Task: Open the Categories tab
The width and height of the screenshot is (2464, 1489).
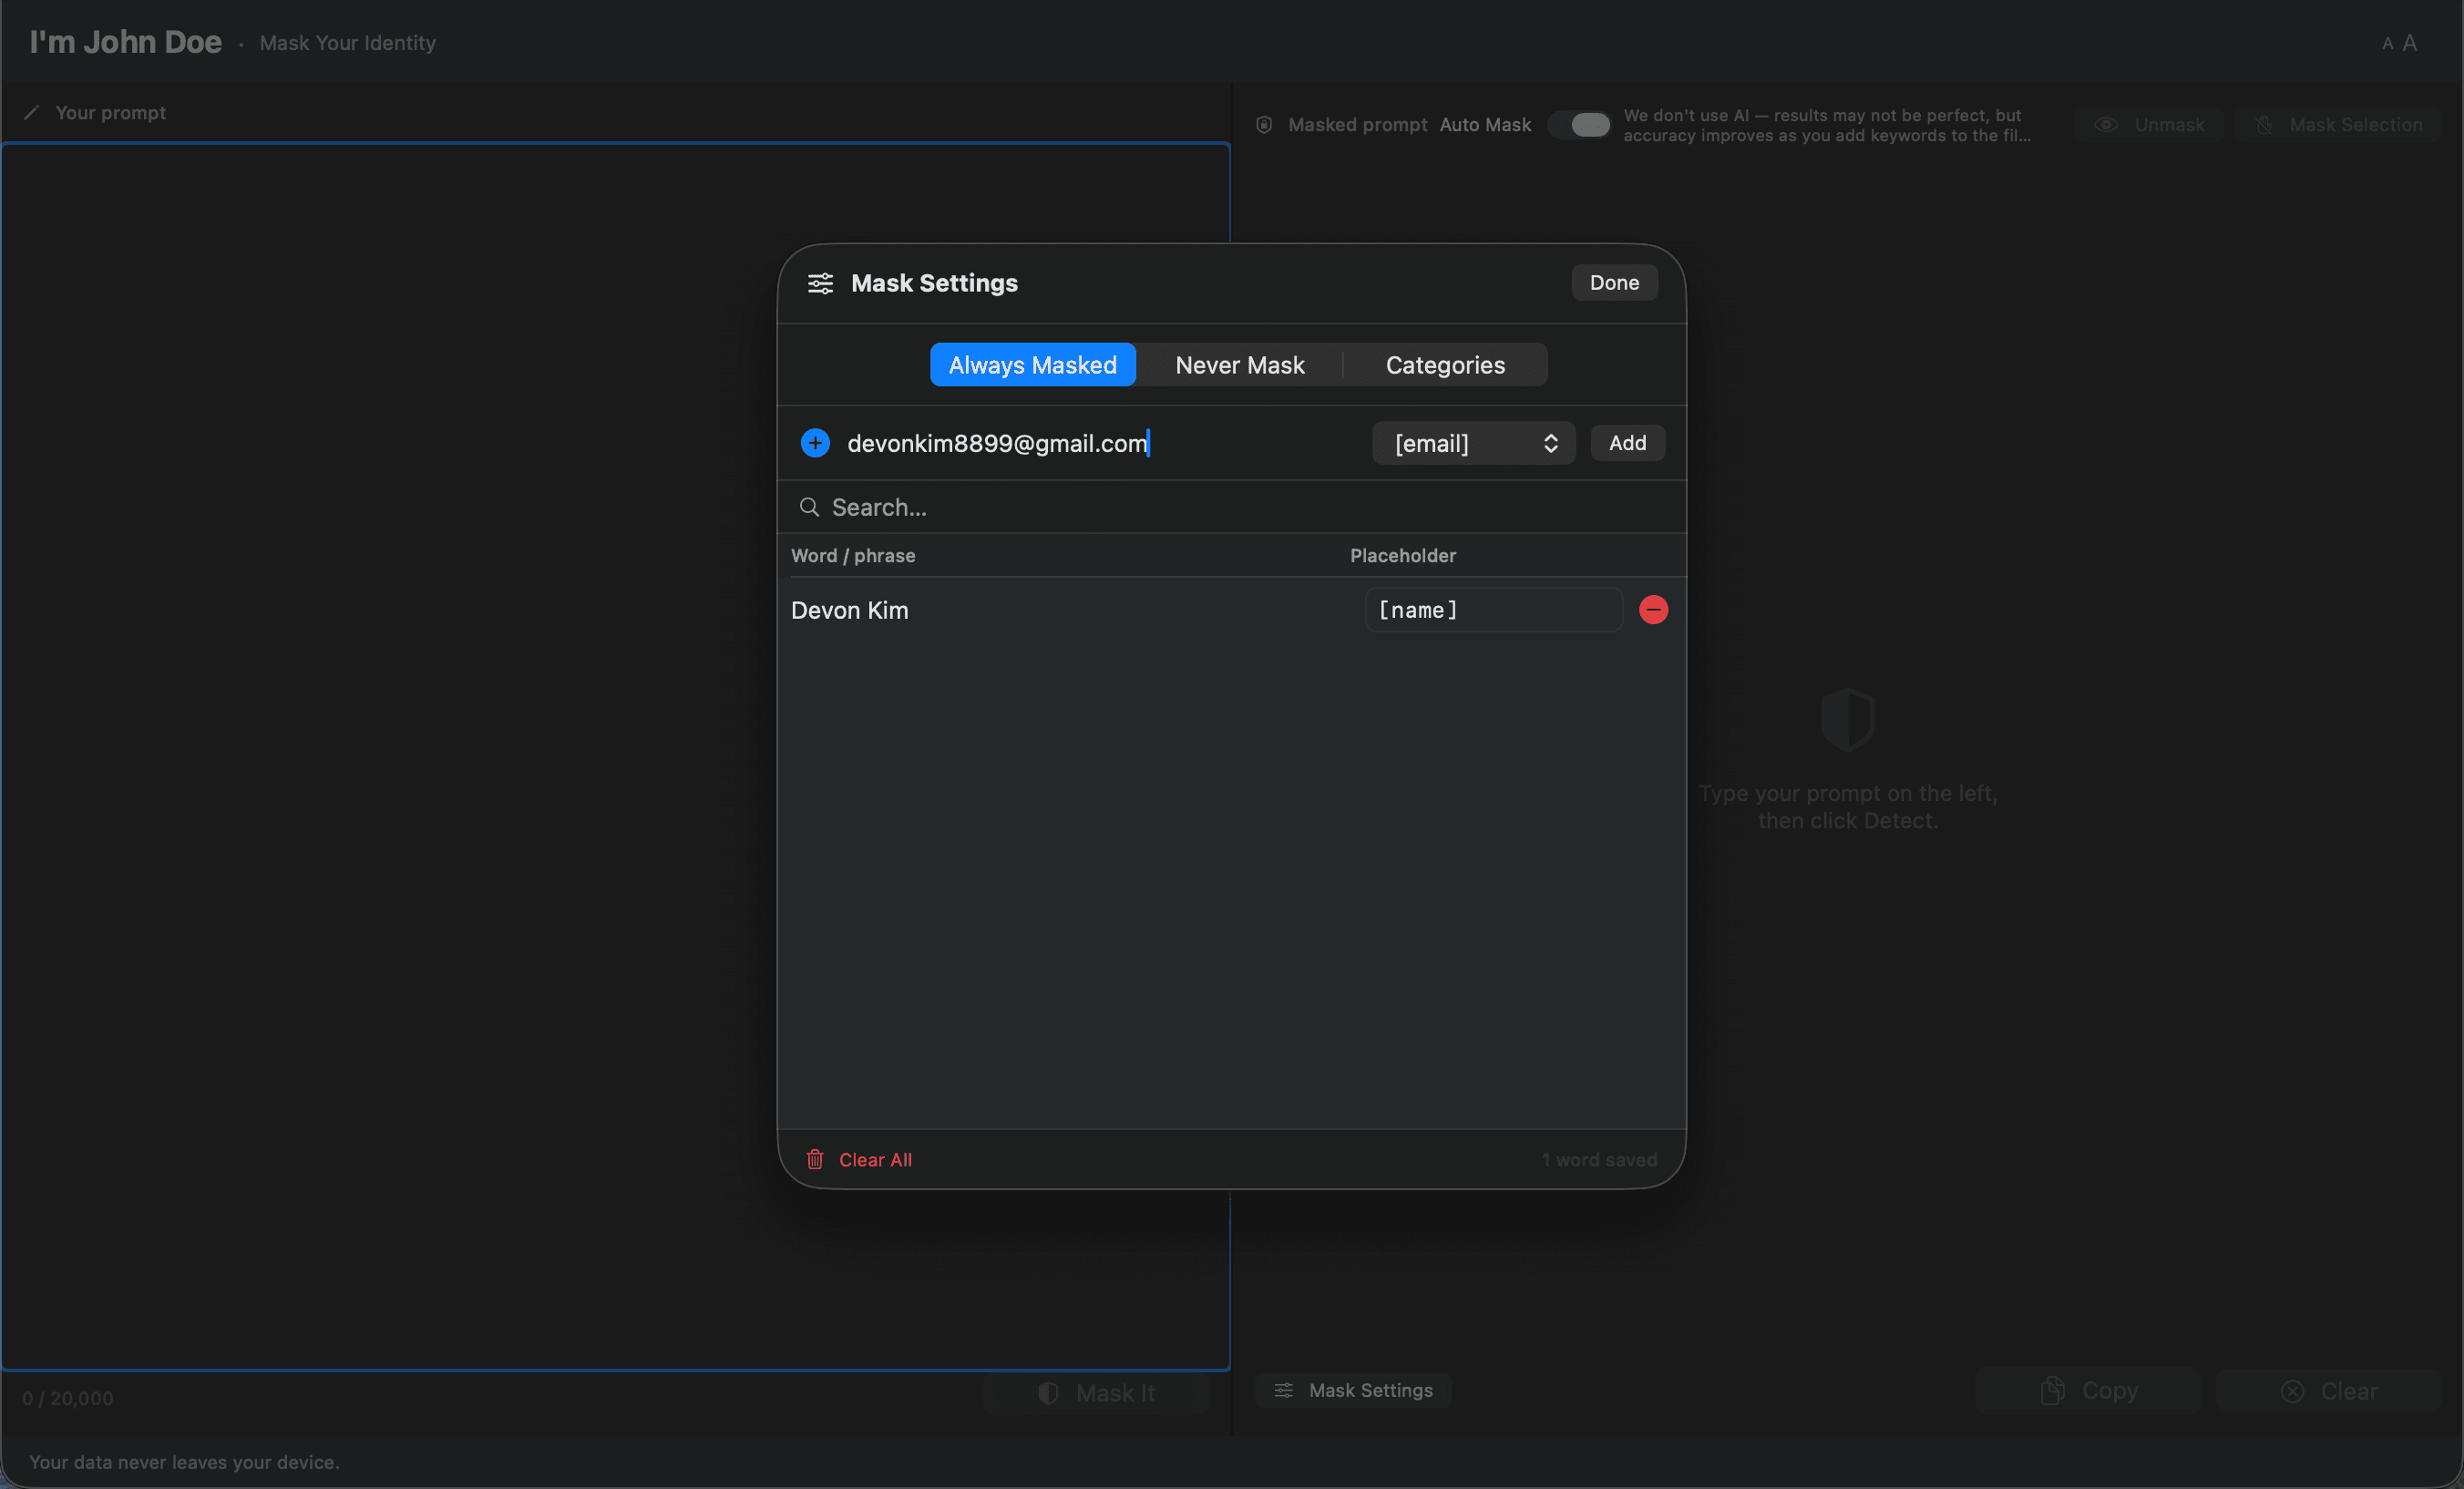Action: point(1445,364)
